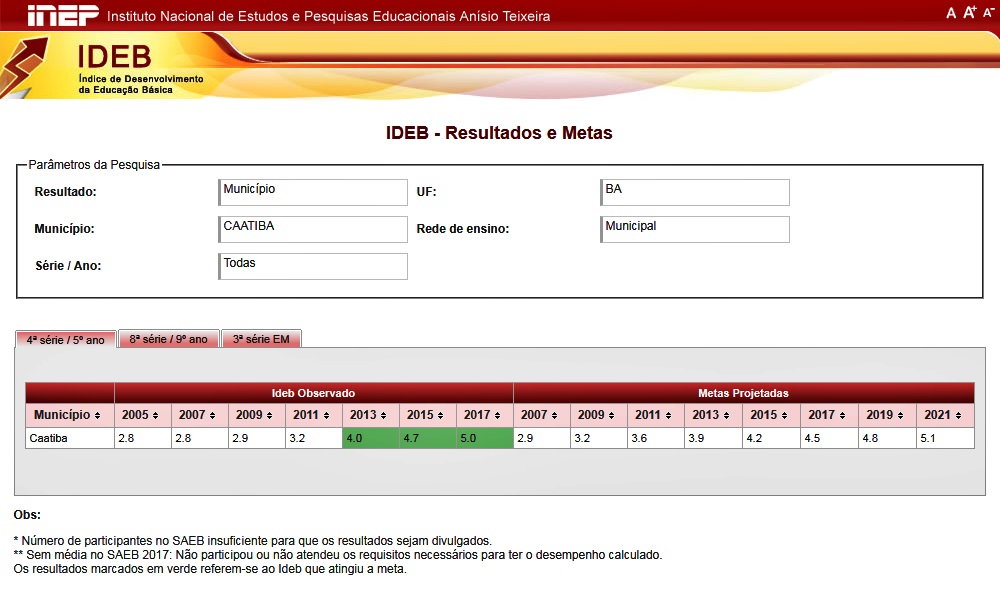This screenshot has height=613, width=1000.
Task: Open the 3ª série EM tab
Action: tap(261, 339)
